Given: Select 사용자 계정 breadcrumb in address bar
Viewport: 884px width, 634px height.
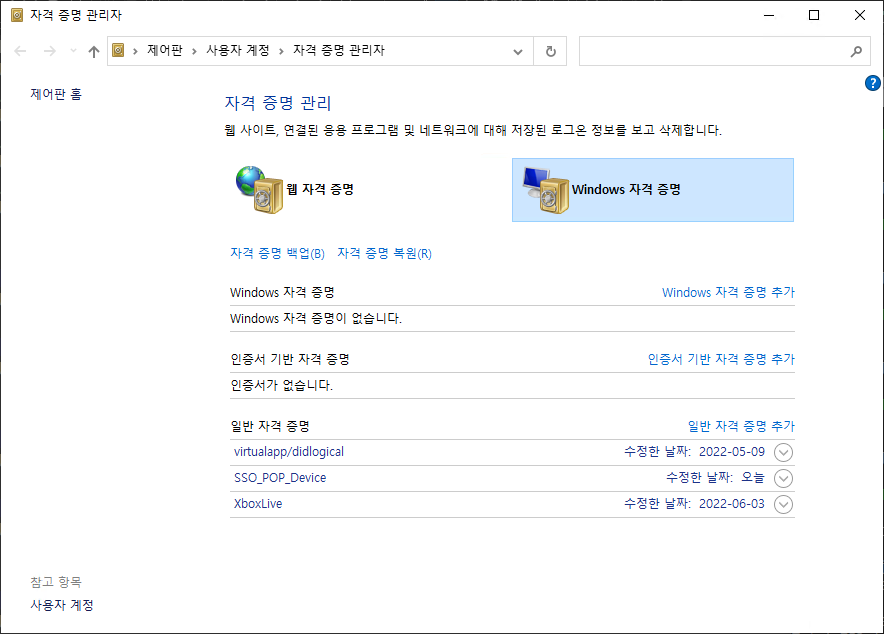Looking at the screenshot, I should (x=237, y=51).
